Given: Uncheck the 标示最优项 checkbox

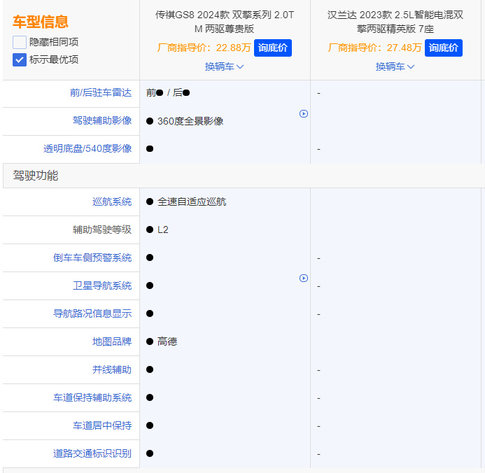Looking at the screenshot, I should point(19,60).
